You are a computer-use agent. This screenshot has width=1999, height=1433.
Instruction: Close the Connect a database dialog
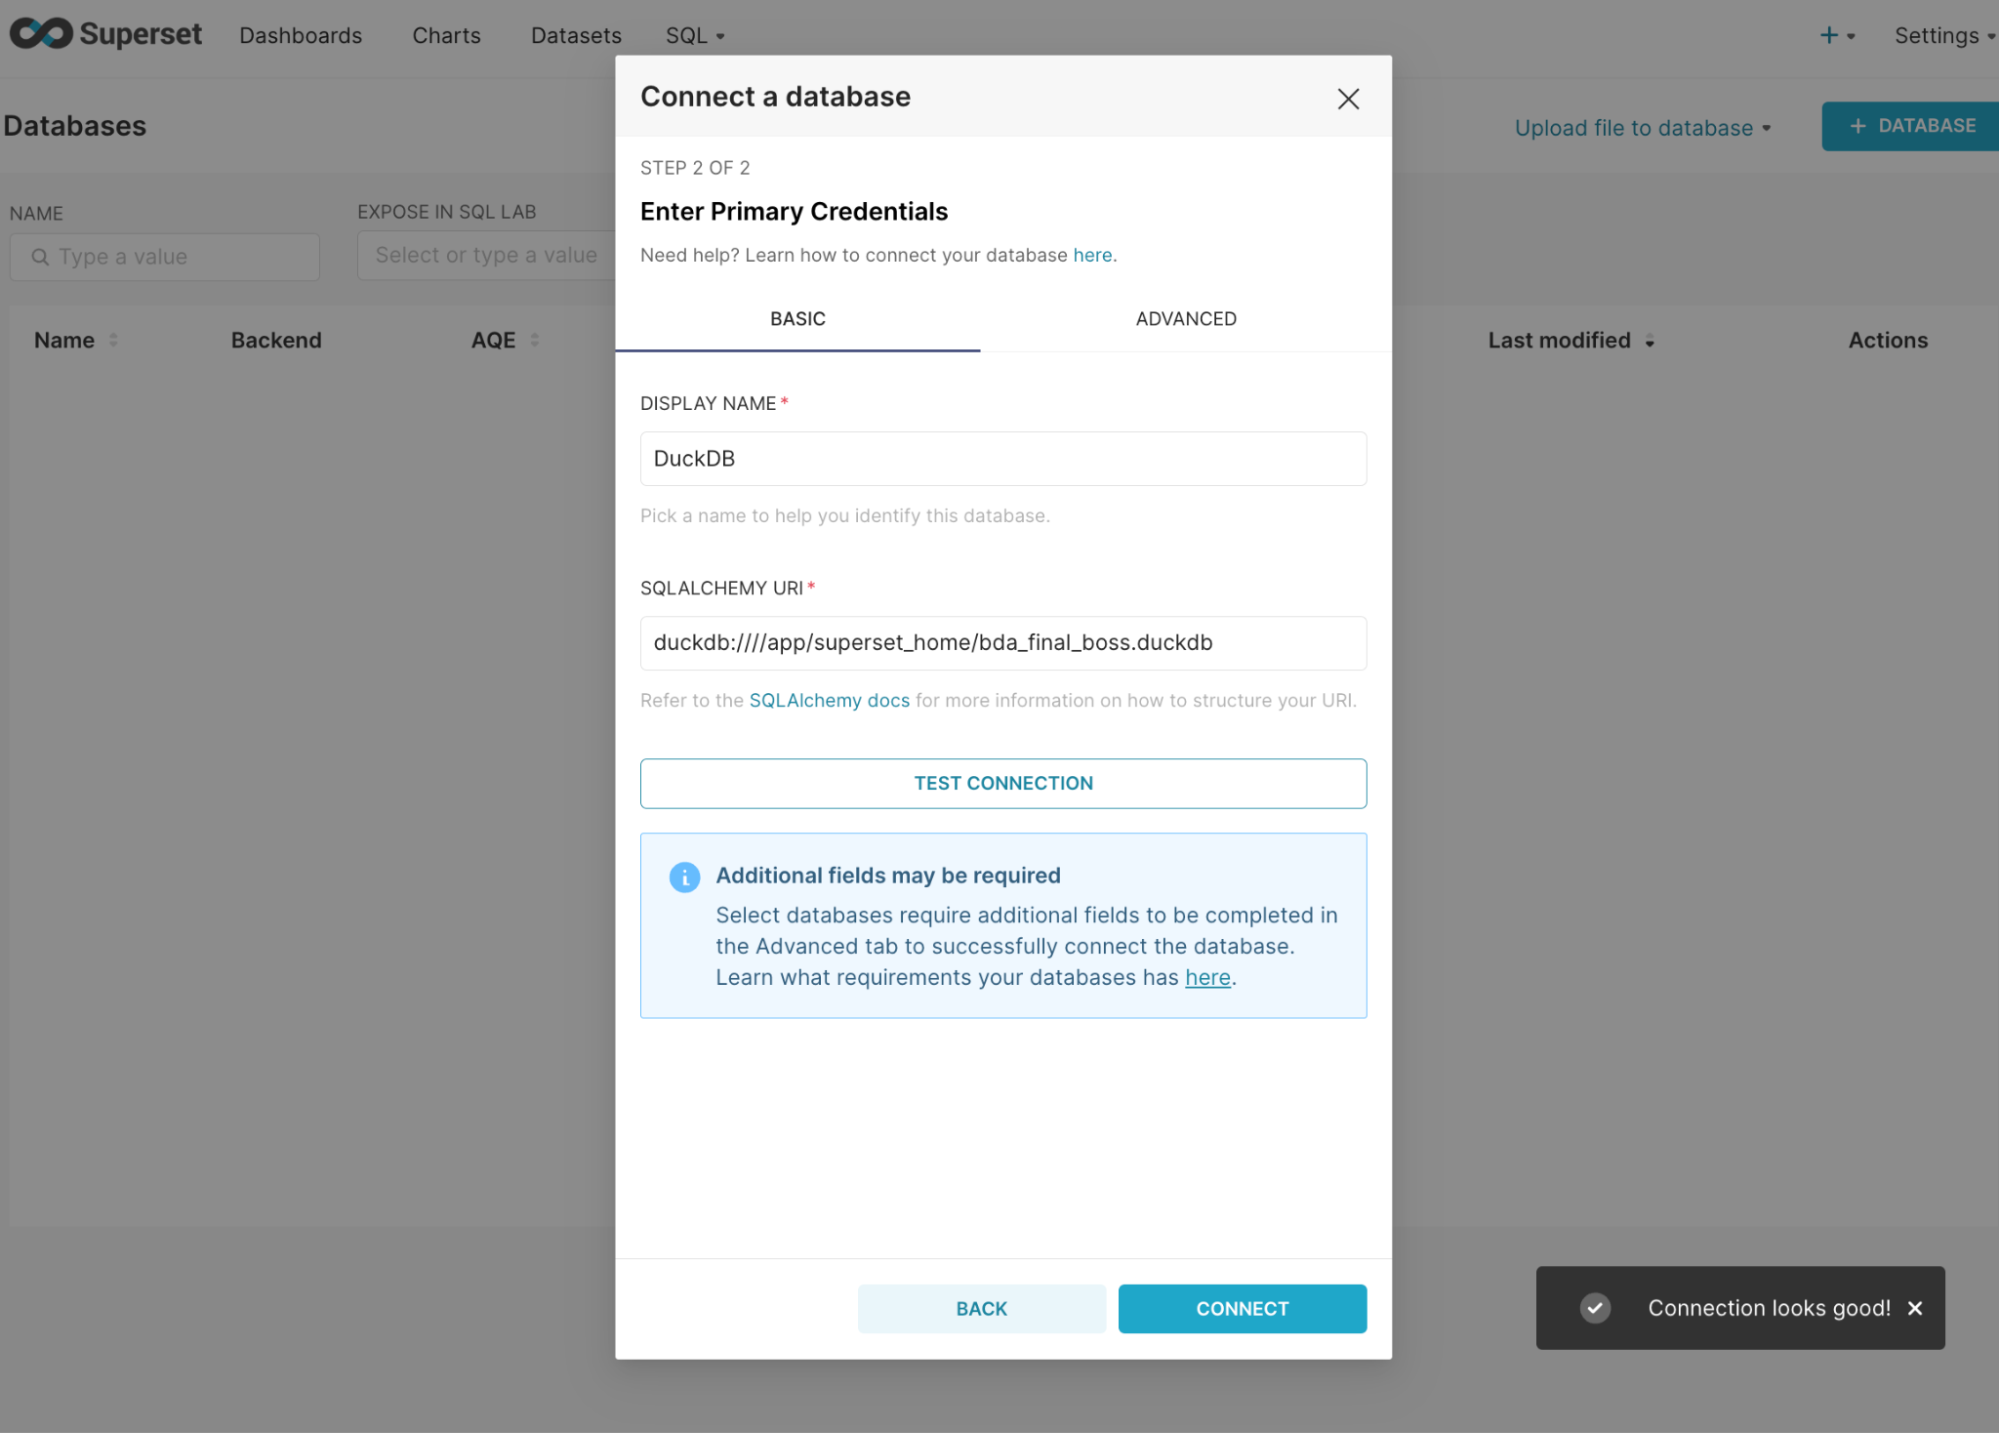[1348, 98]
